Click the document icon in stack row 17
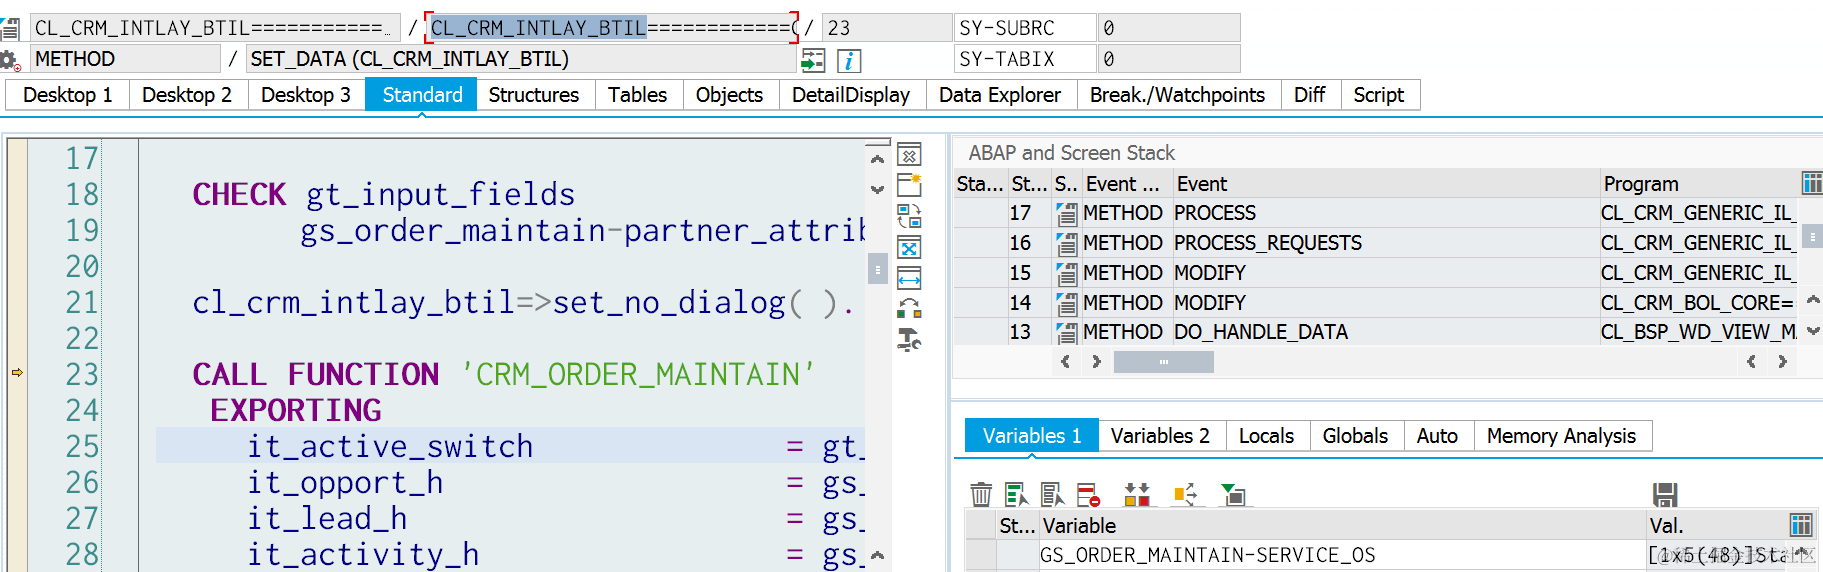This screenshot has width=1823, height=572. 1067,213
